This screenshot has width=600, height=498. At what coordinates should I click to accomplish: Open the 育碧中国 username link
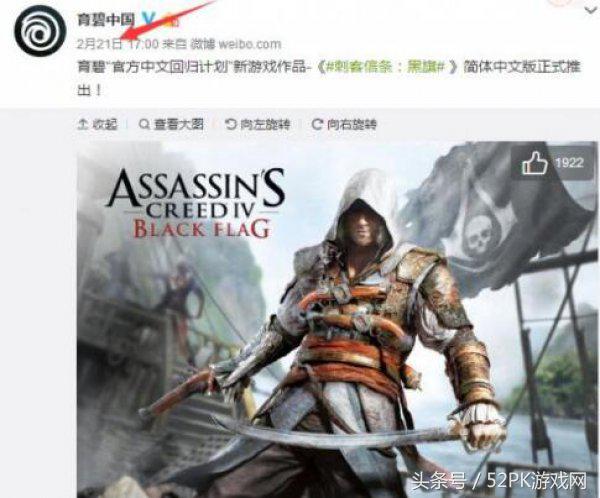click(x=106, y=19)
